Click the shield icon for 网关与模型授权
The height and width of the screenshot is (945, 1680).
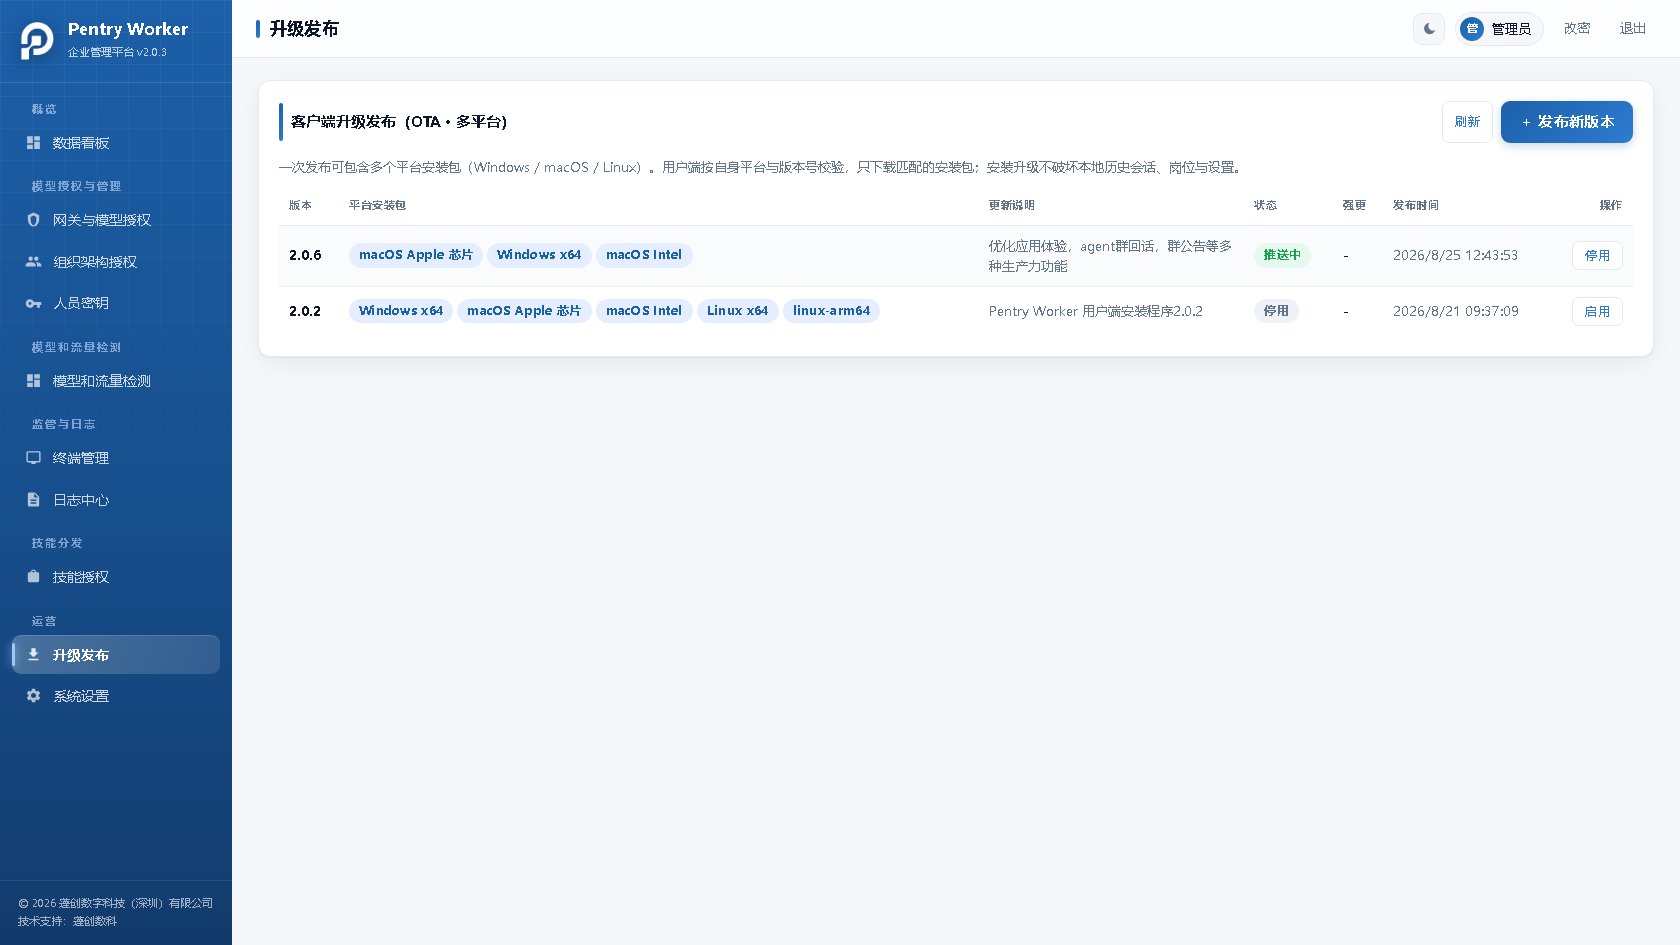click(x=33, y=220)
